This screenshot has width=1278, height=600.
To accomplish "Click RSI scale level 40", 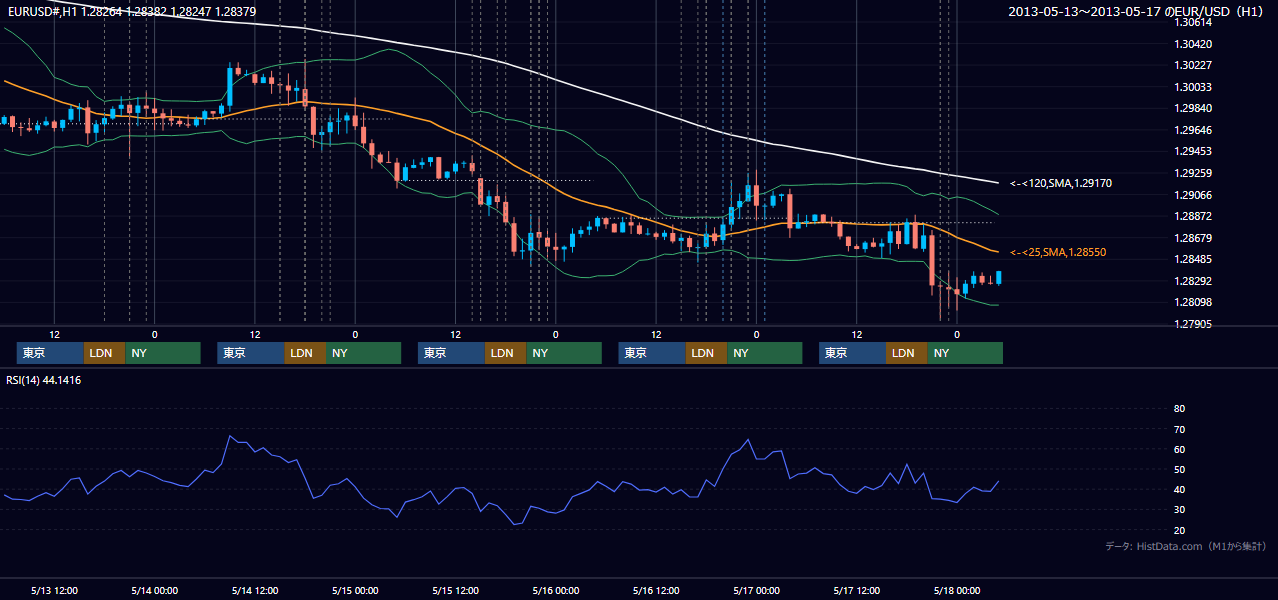I will (x=1179, y=490).
